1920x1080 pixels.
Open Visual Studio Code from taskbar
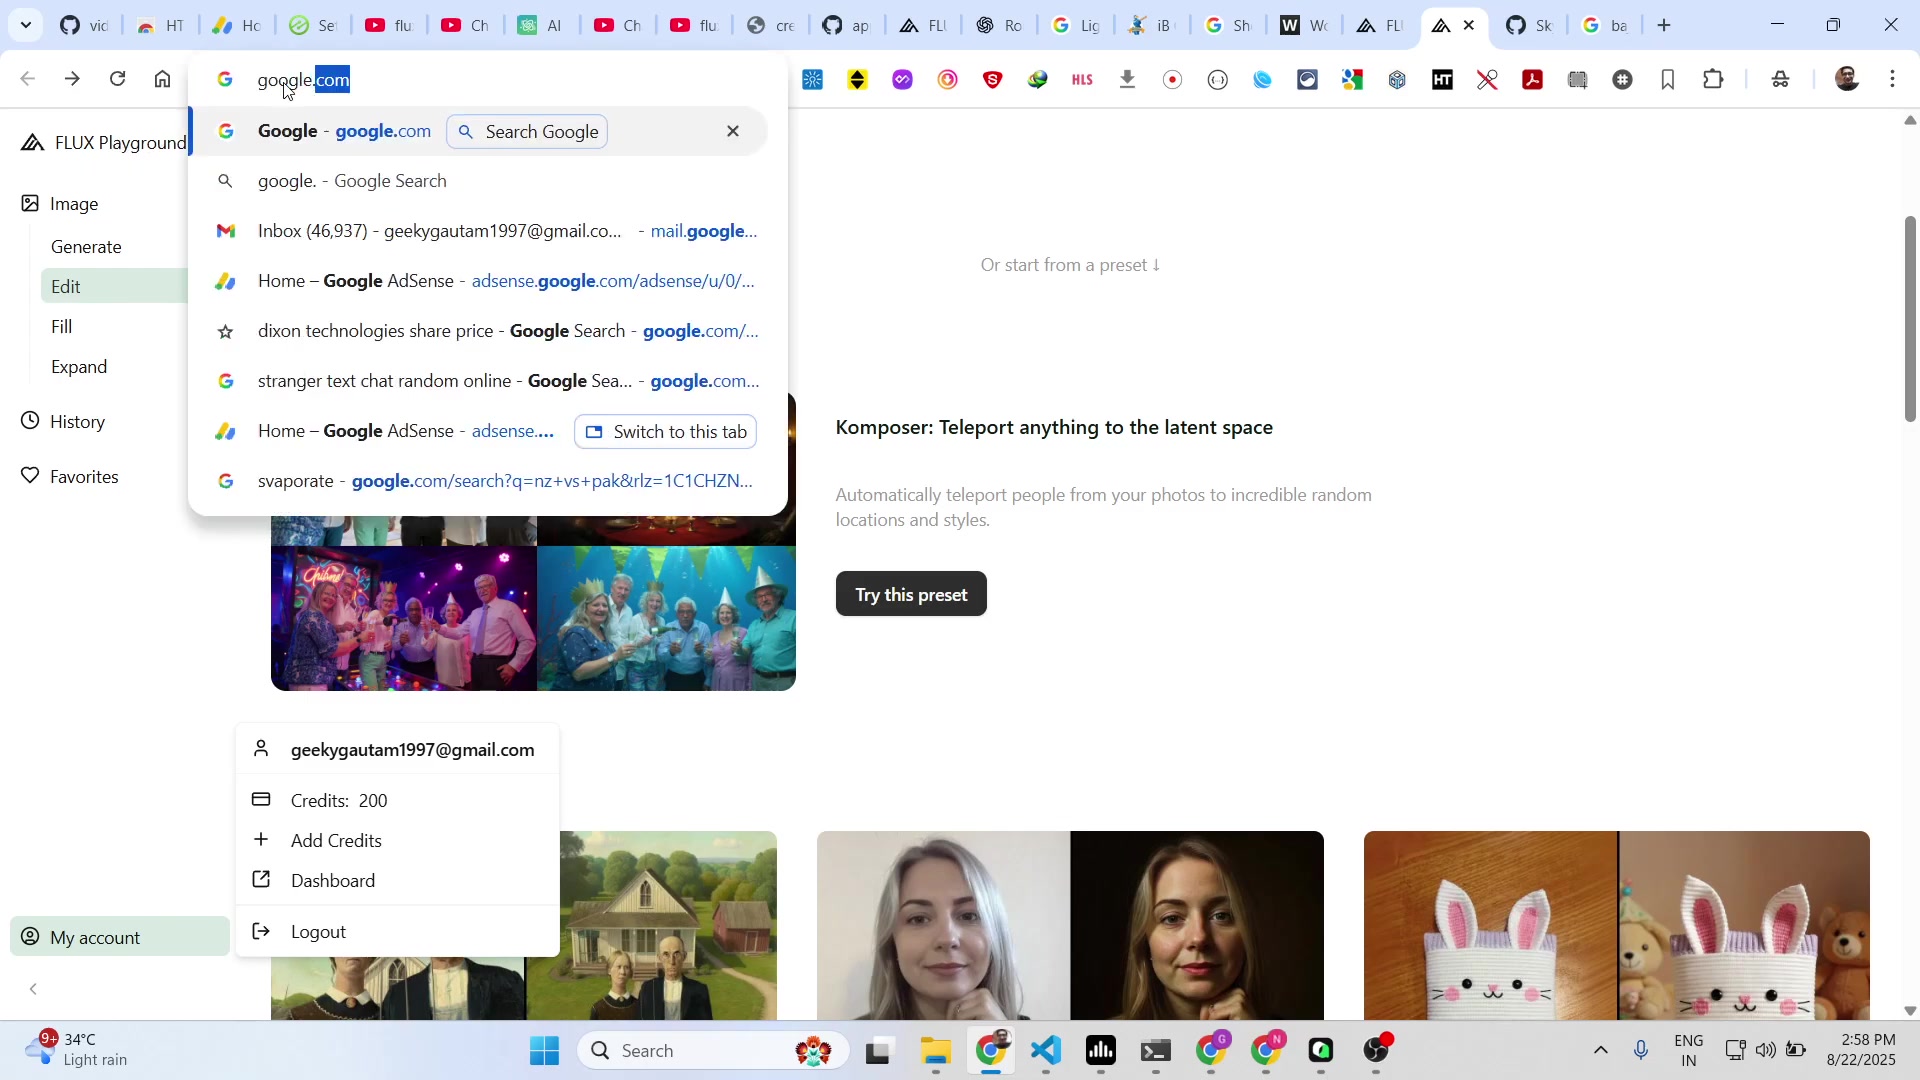pos(1046,1051)
